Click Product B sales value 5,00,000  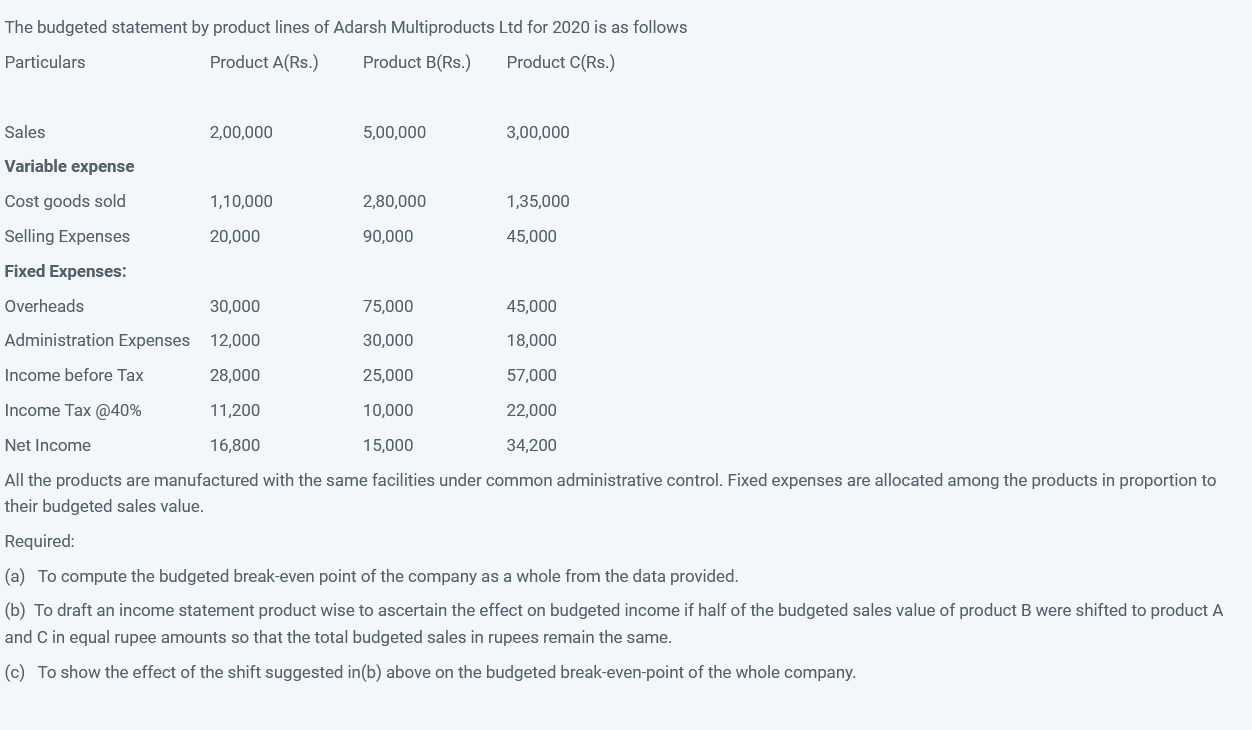tap(394, 132)
